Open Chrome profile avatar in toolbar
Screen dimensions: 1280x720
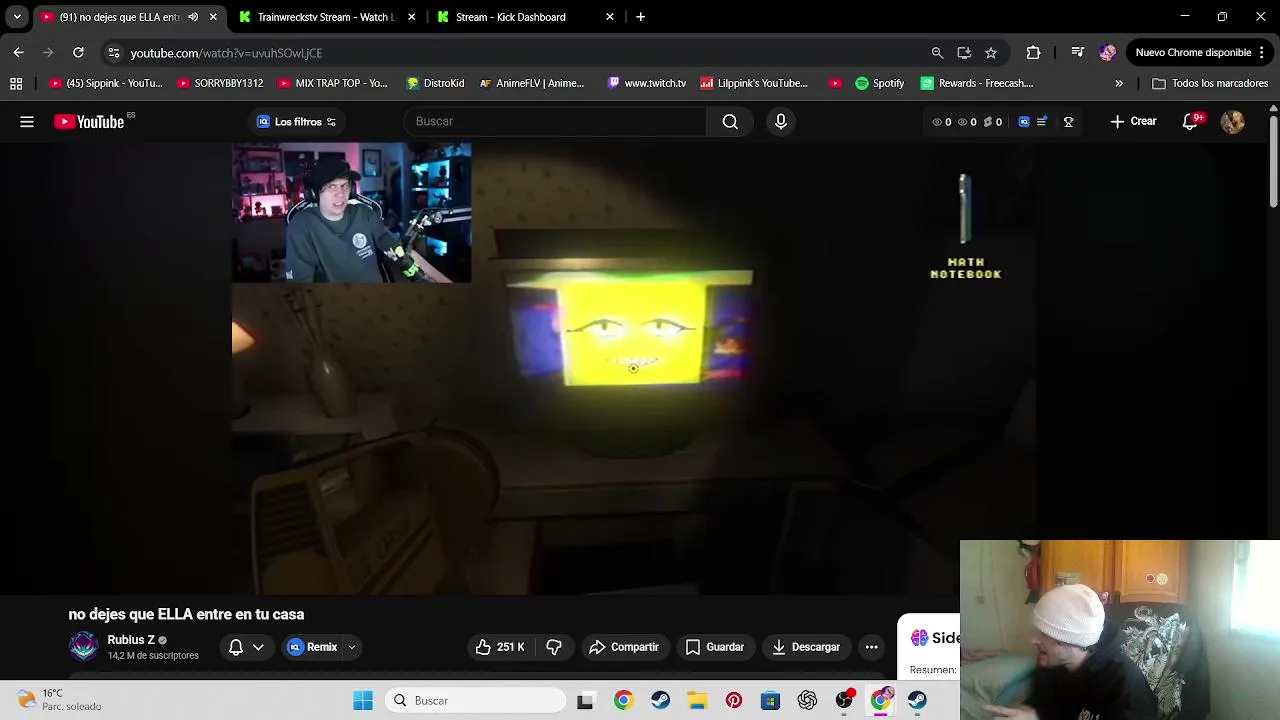point(1107,53)
